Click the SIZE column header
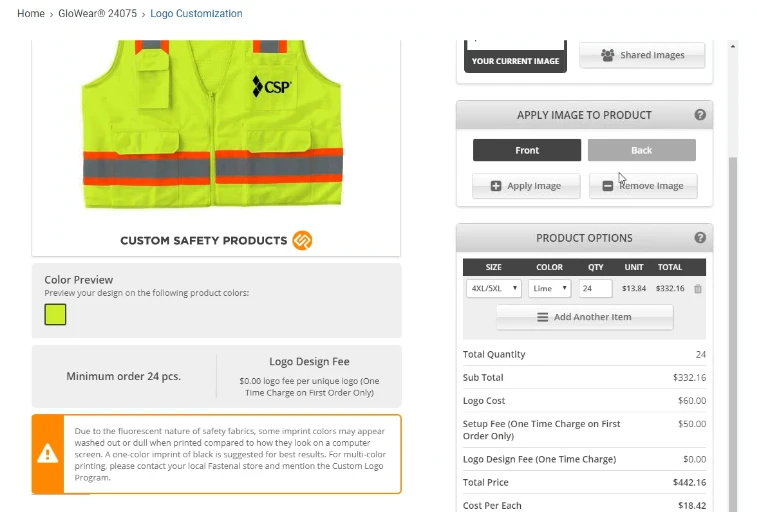 (493, 267)
